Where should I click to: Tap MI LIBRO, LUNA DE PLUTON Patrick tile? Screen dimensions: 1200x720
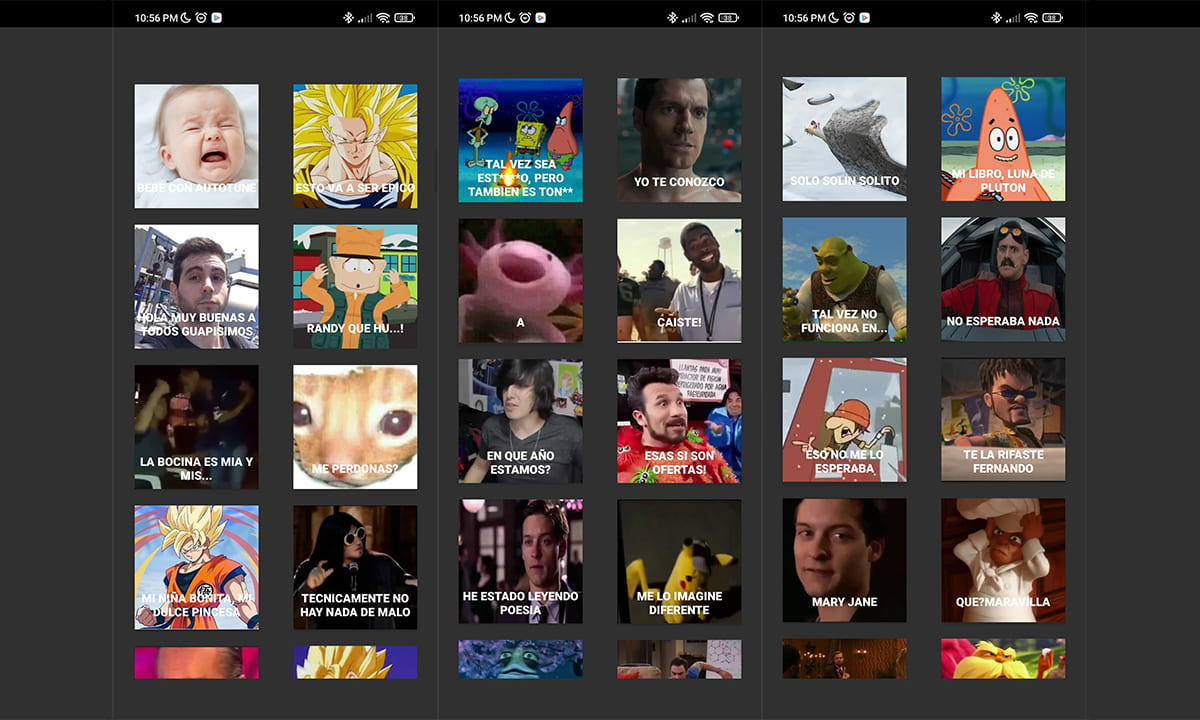1003,139
